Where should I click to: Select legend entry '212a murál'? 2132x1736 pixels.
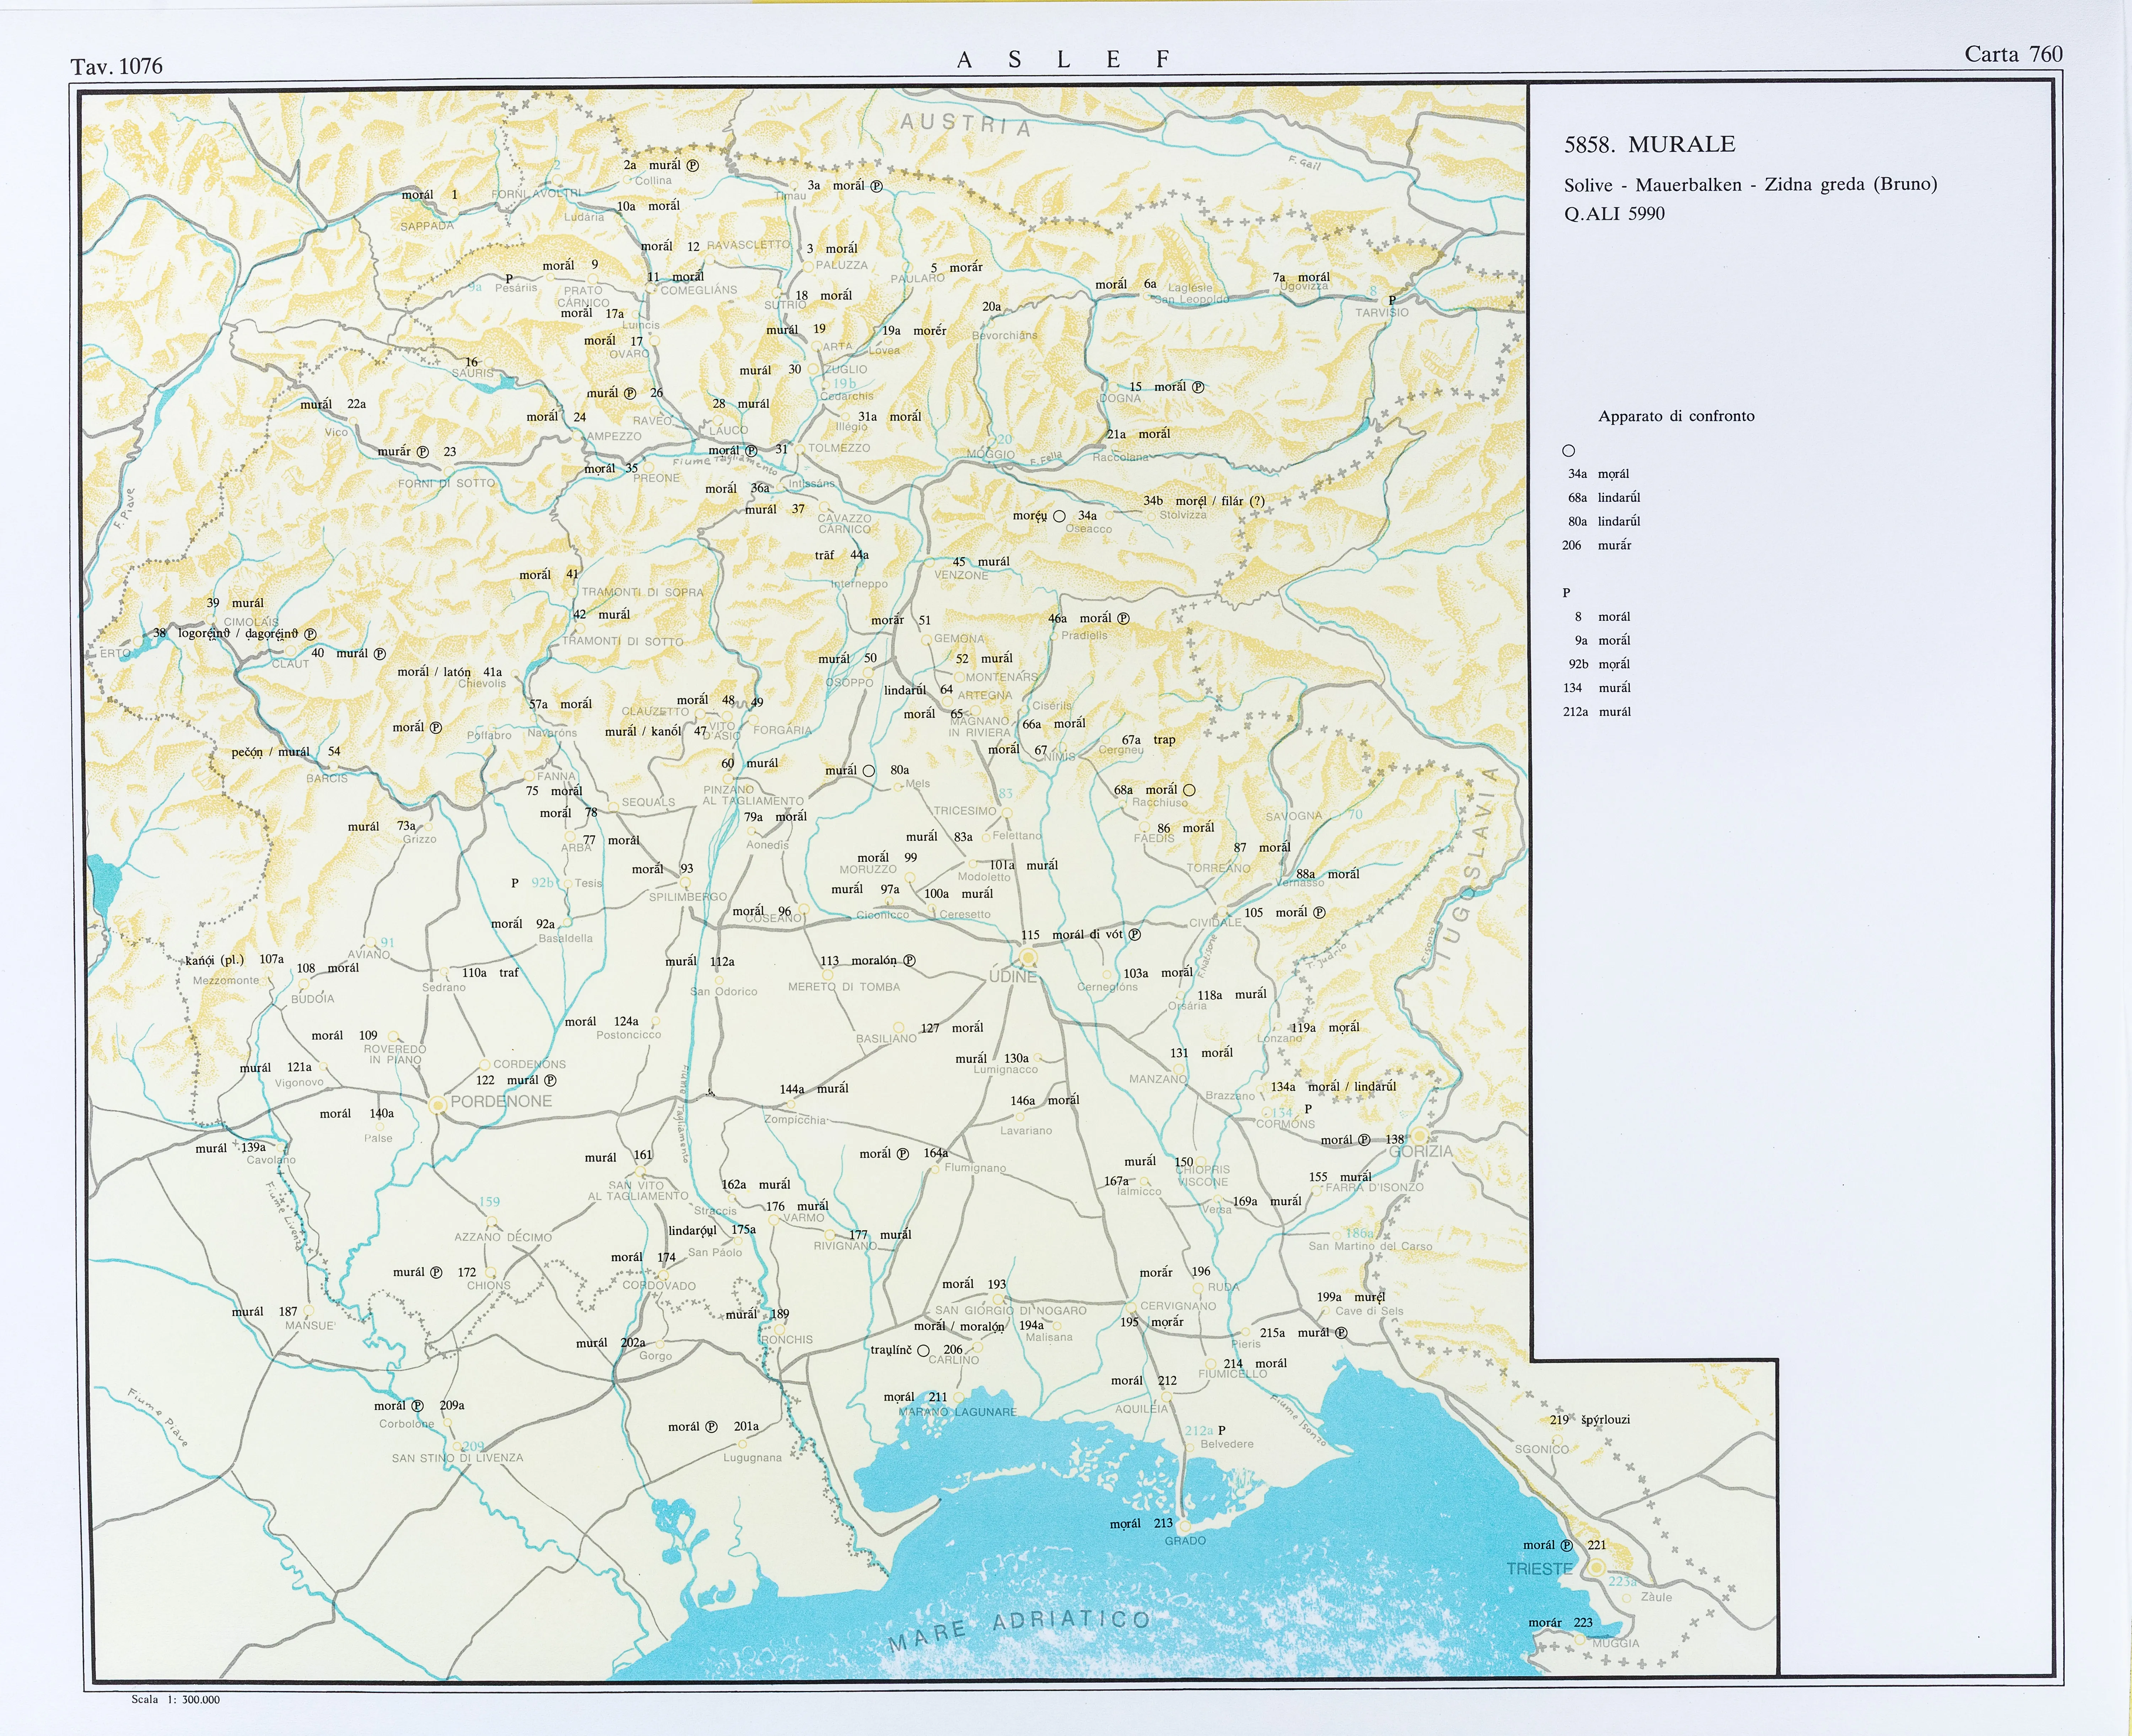coord(1596,712)
